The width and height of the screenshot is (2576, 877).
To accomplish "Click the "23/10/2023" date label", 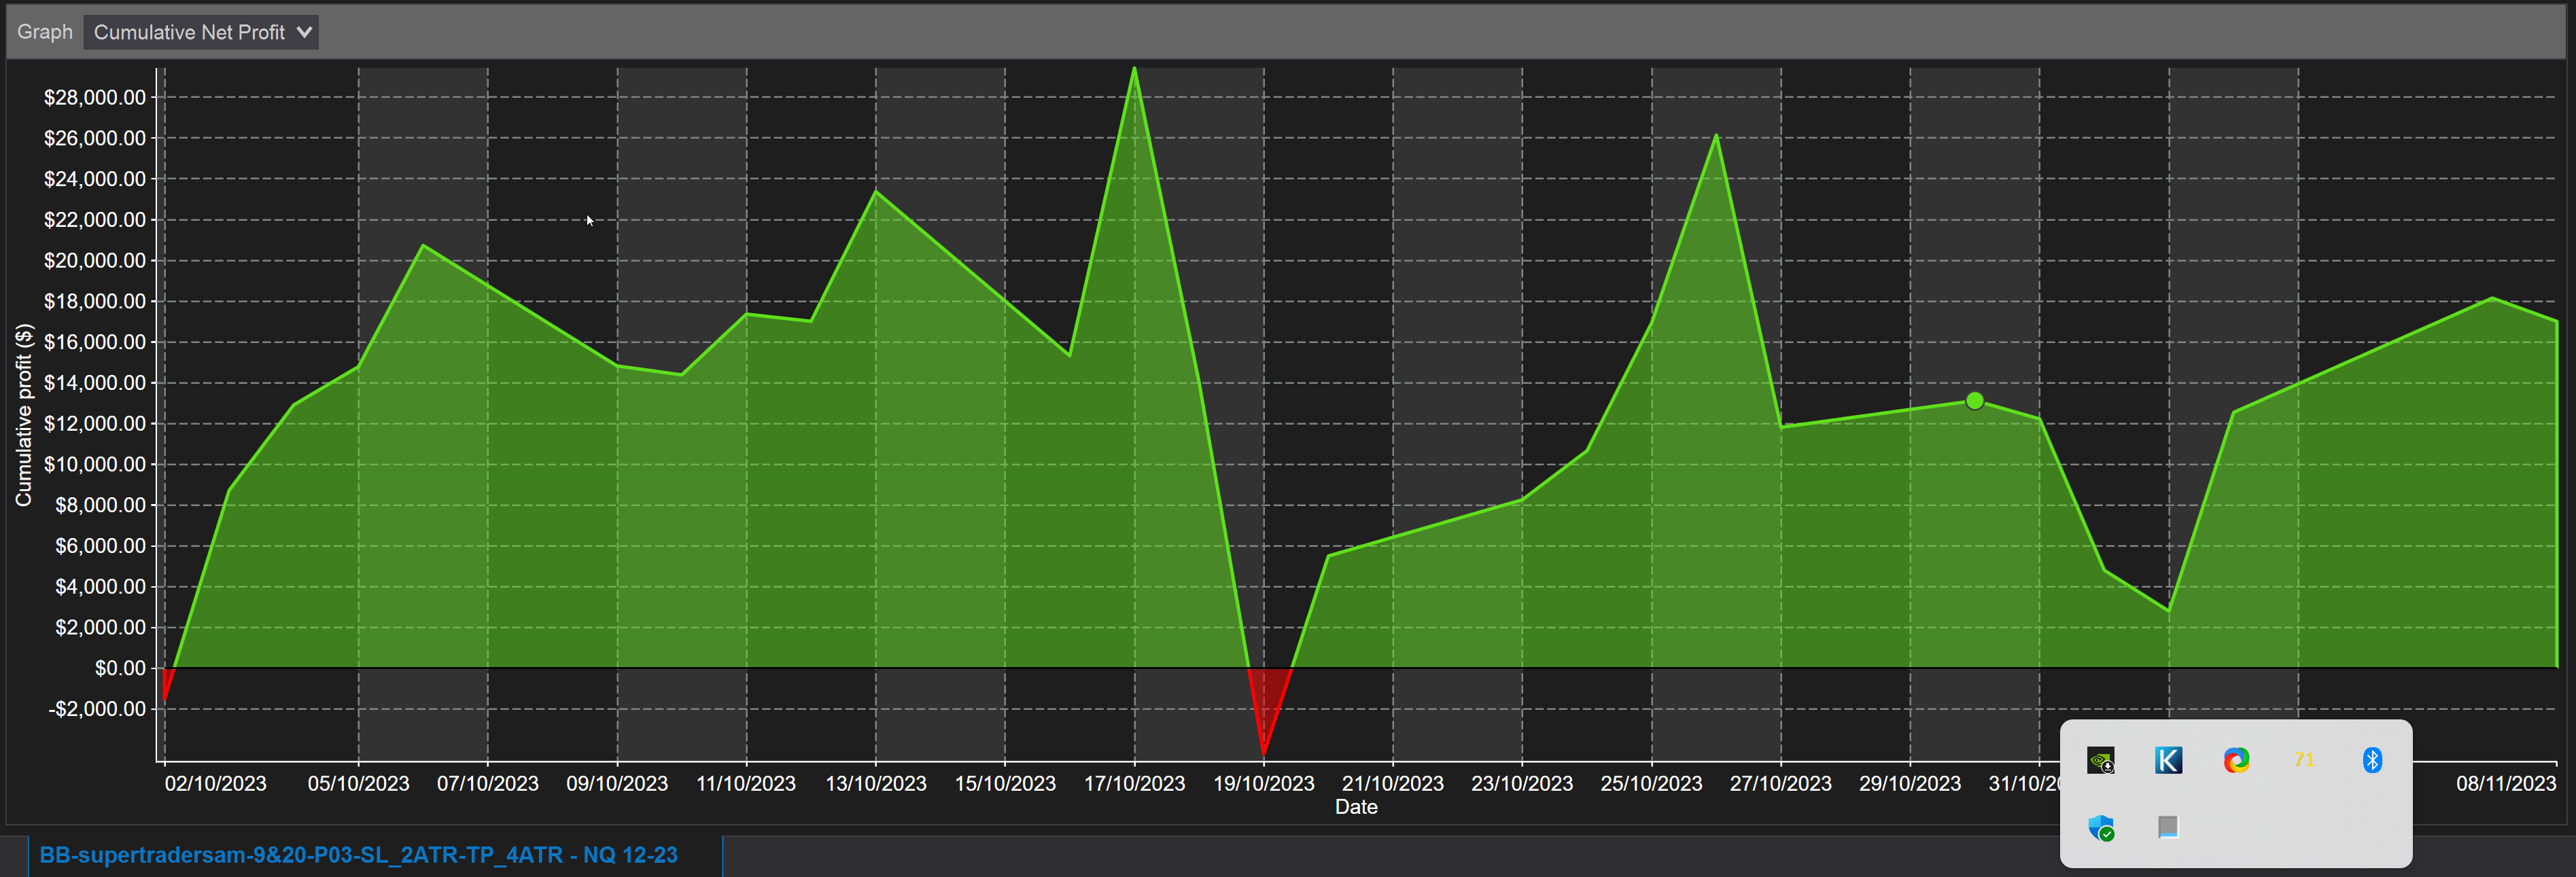I will pyautogui.click(x=1522, y=784).
